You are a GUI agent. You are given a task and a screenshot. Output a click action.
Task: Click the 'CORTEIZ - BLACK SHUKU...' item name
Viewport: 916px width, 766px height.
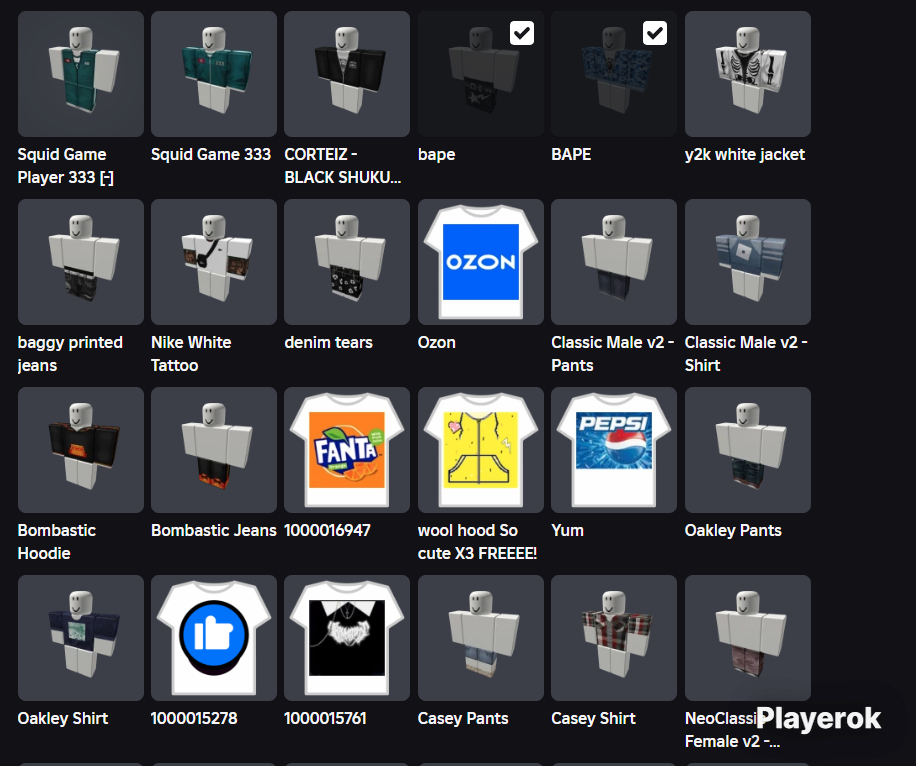click(343, 166)
